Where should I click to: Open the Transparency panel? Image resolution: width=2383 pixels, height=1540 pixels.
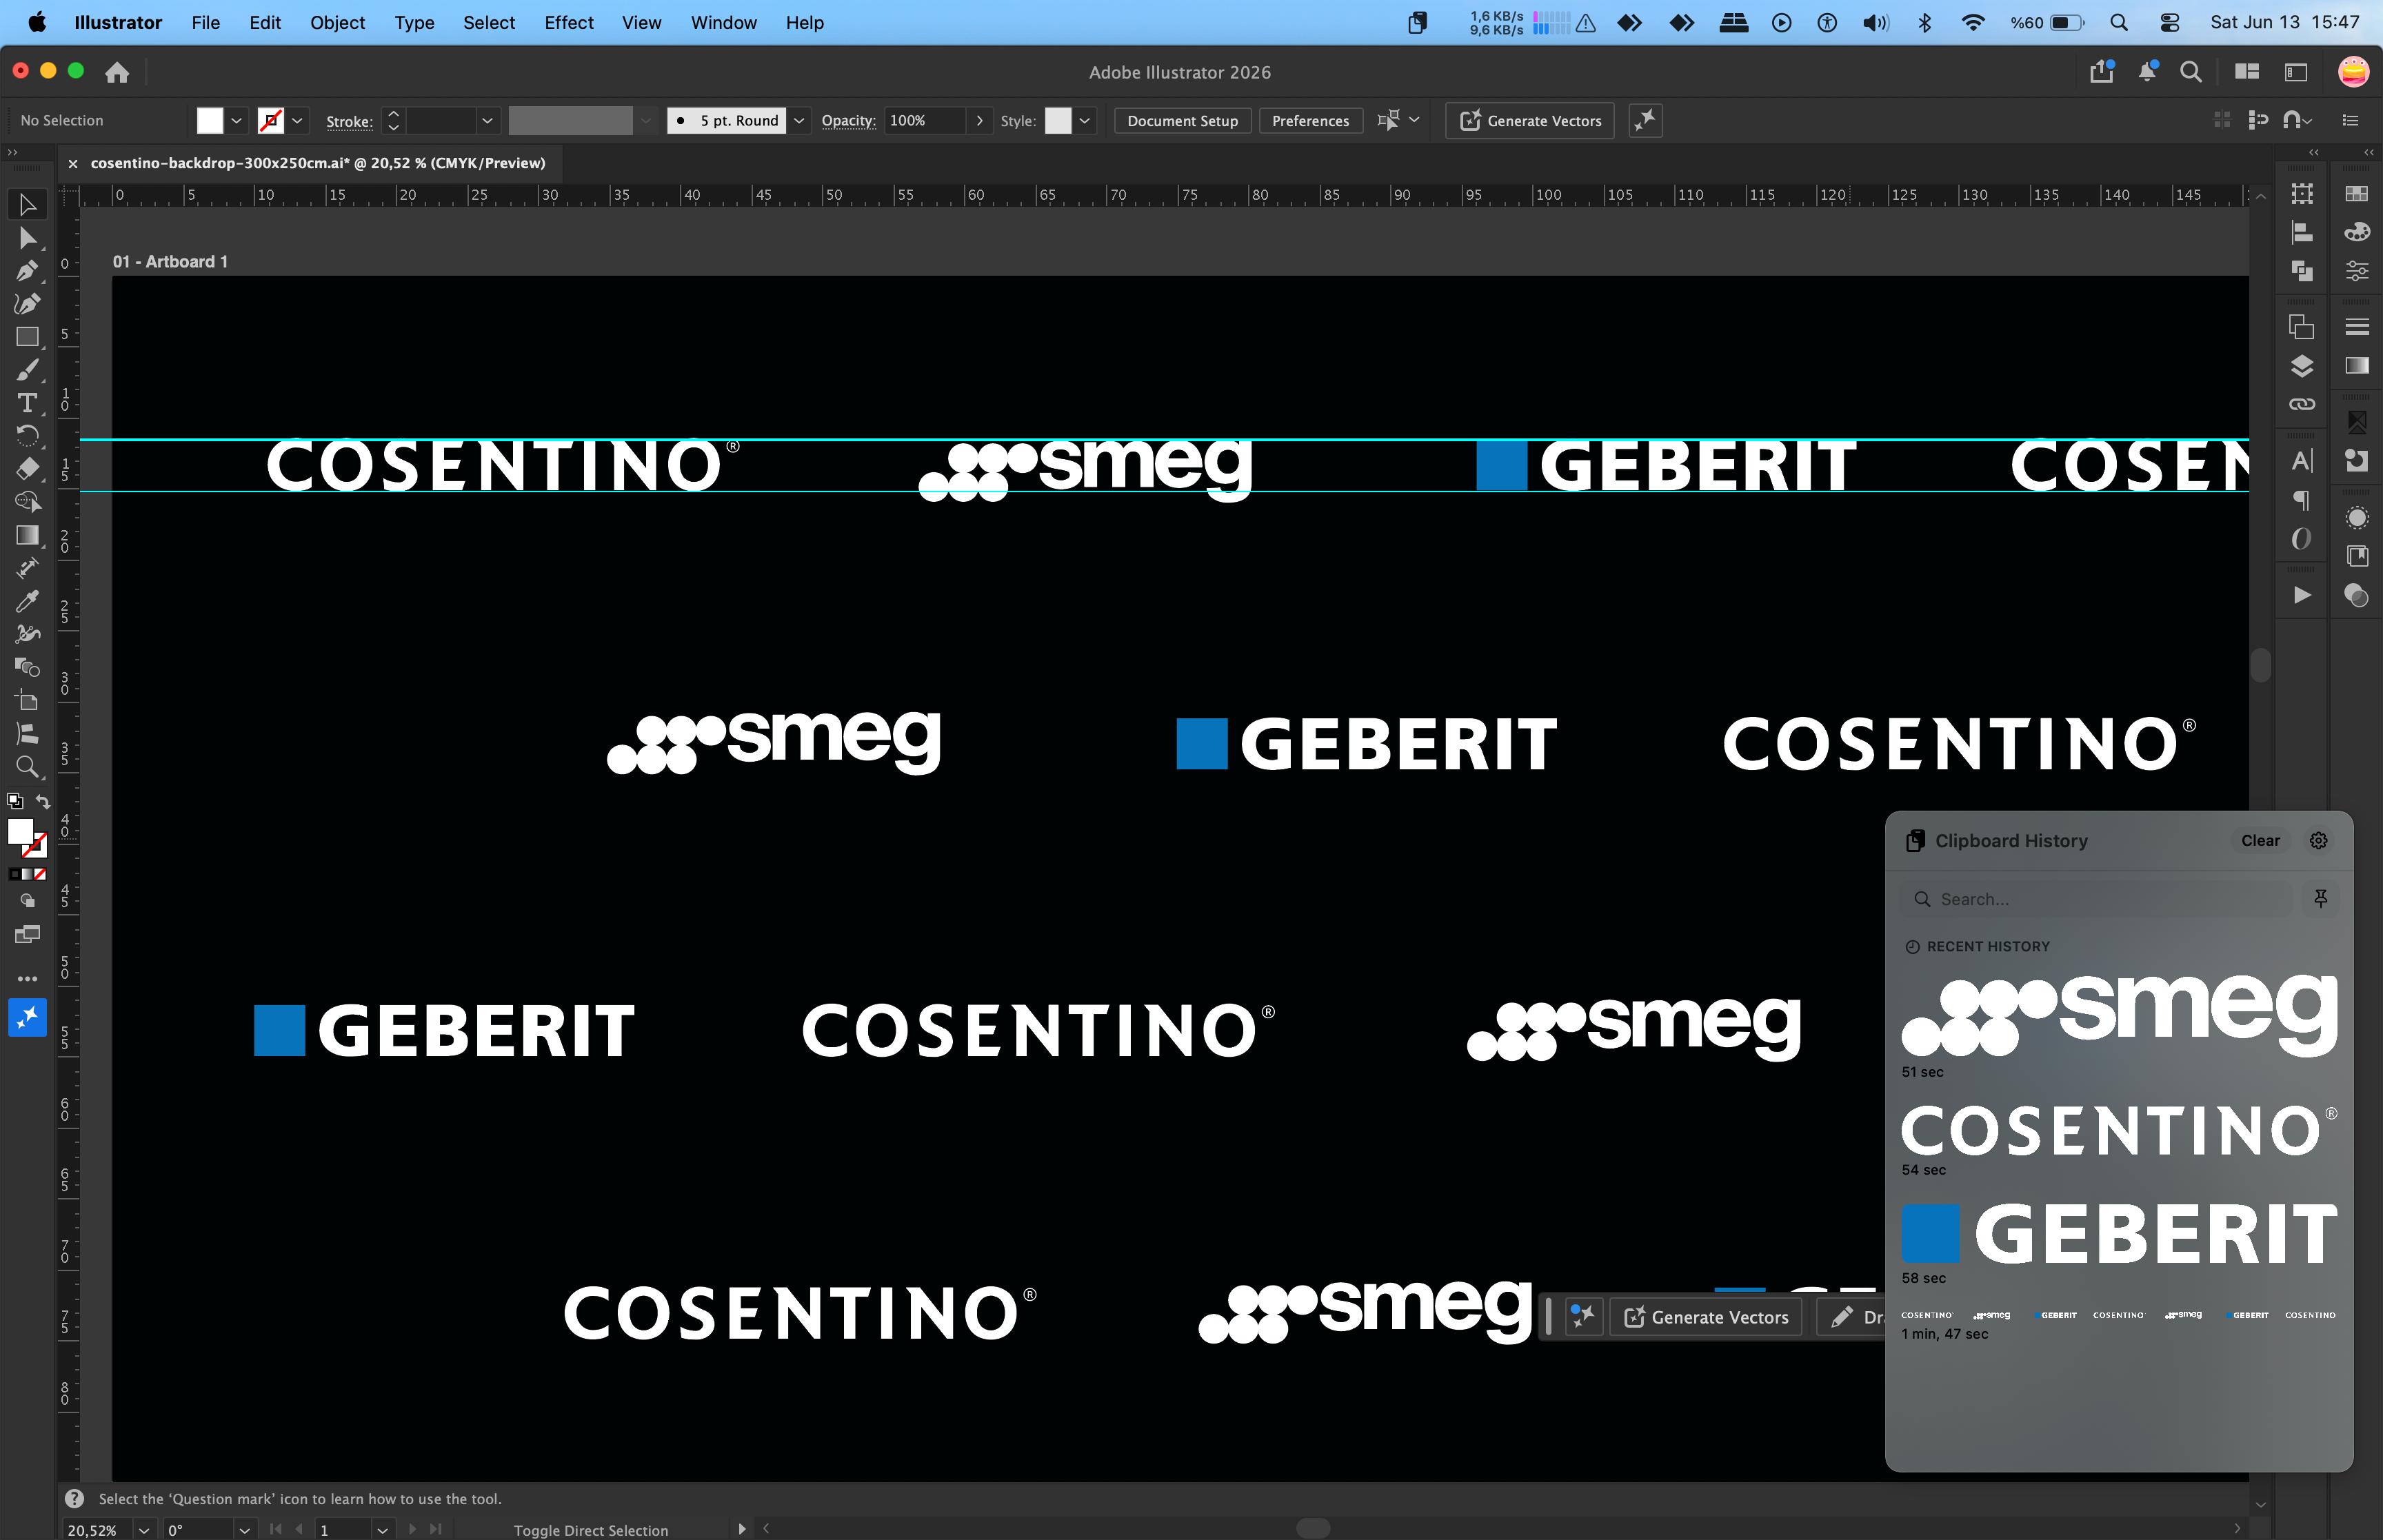(2357, 595)
